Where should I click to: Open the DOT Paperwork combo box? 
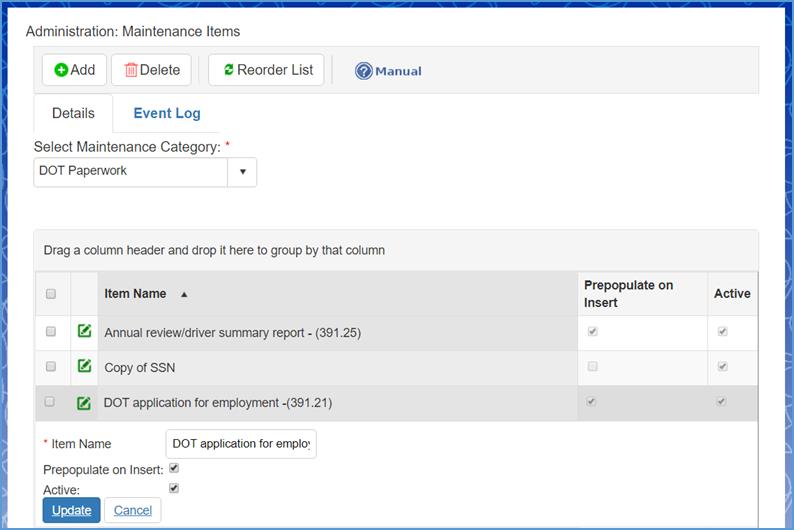coord(131,172)
